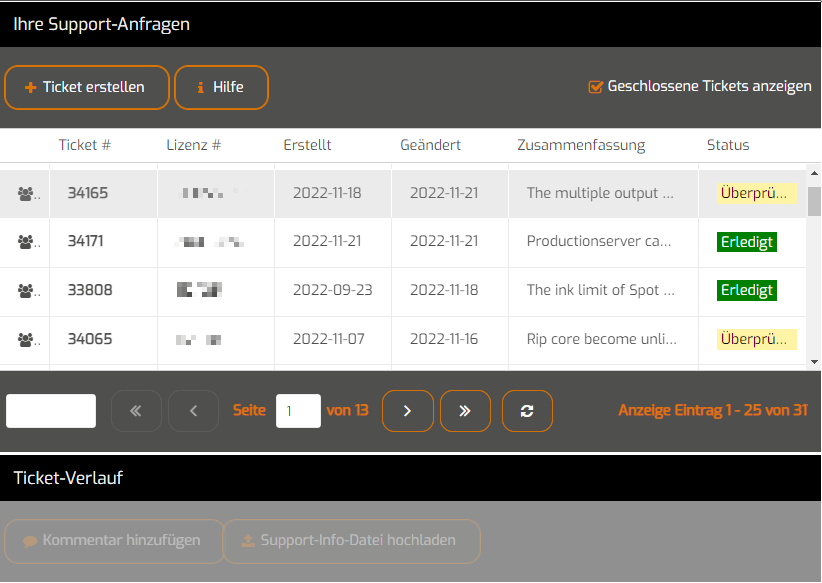Image resolution: width=822 pixels, height=583 pixels.
Task: Open the Ticket erstellen dialog
Action: [x=86, y=88]
